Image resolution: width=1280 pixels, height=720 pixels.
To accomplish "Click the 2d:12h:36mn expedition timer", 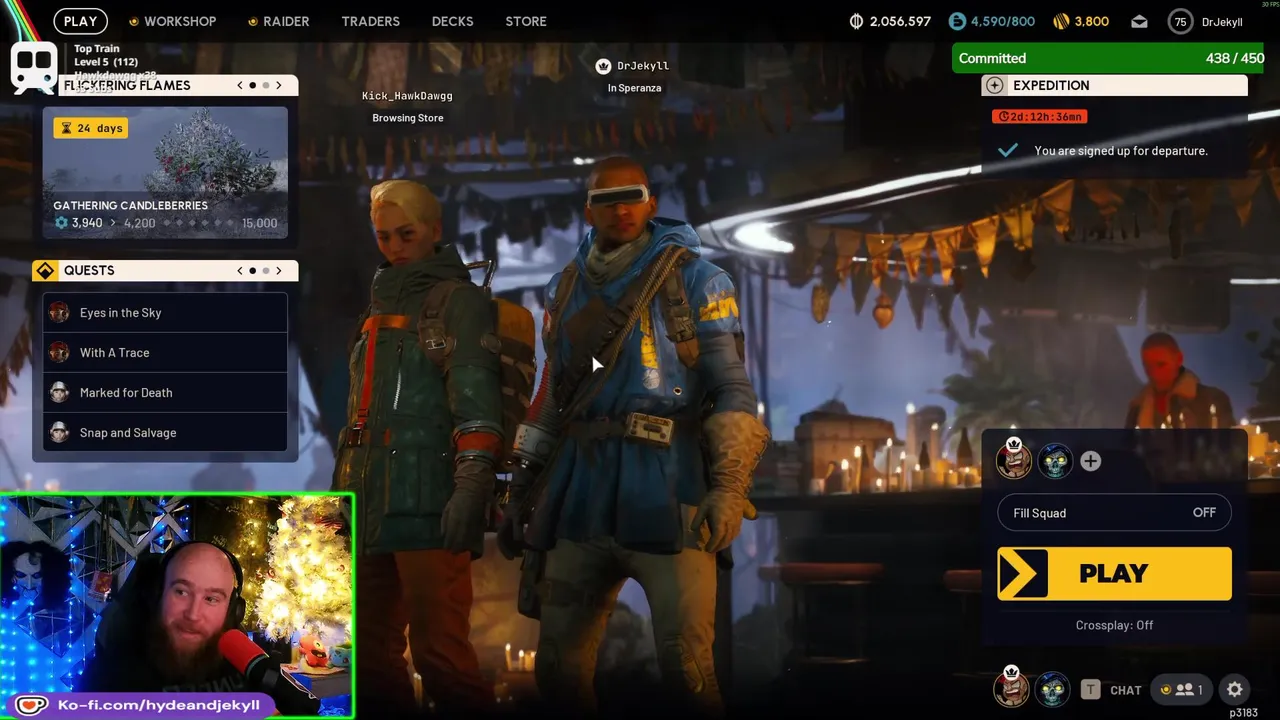I will click(x=1040, y=116).
